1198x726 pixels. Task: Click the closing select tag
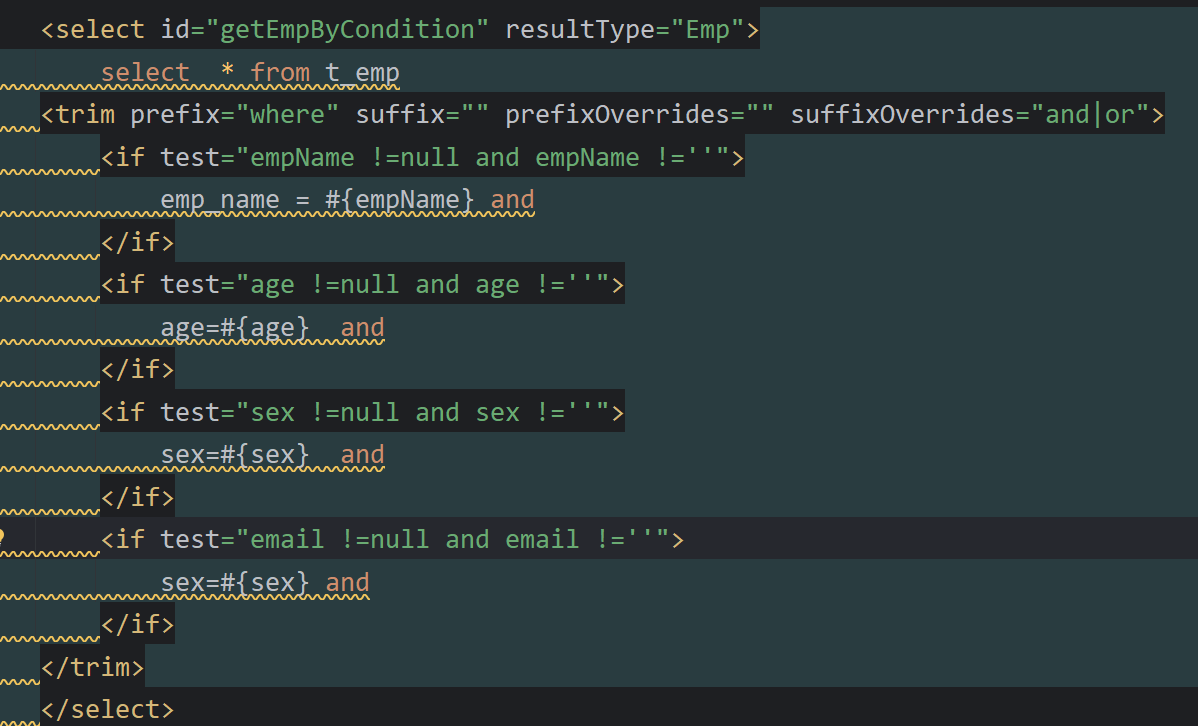(x=108, y=709)
